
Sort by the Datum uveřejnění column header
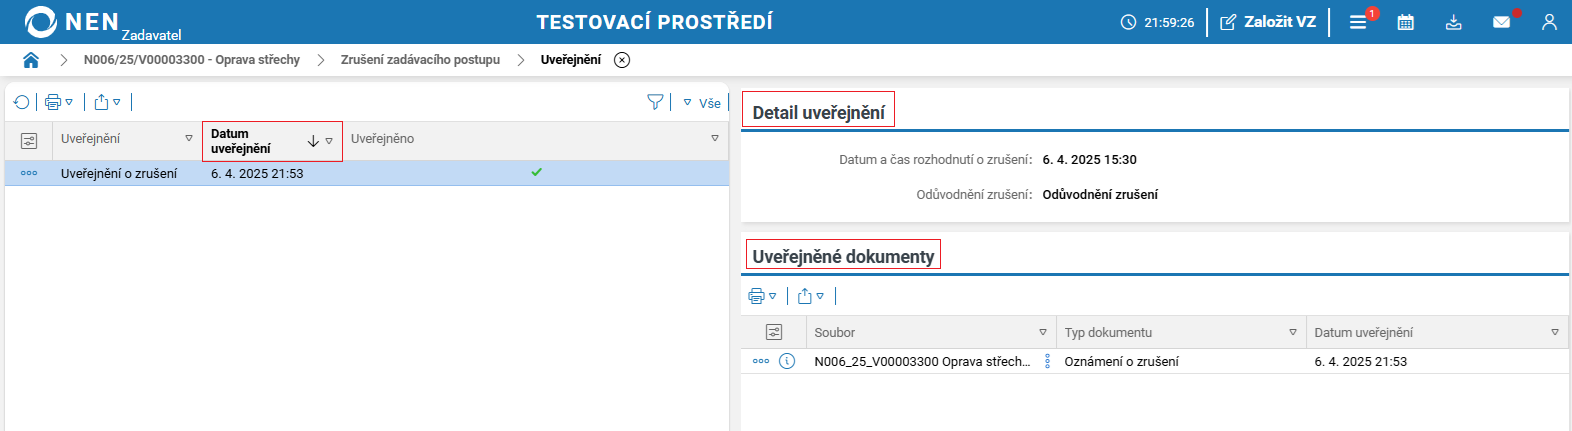click(241, 141)
